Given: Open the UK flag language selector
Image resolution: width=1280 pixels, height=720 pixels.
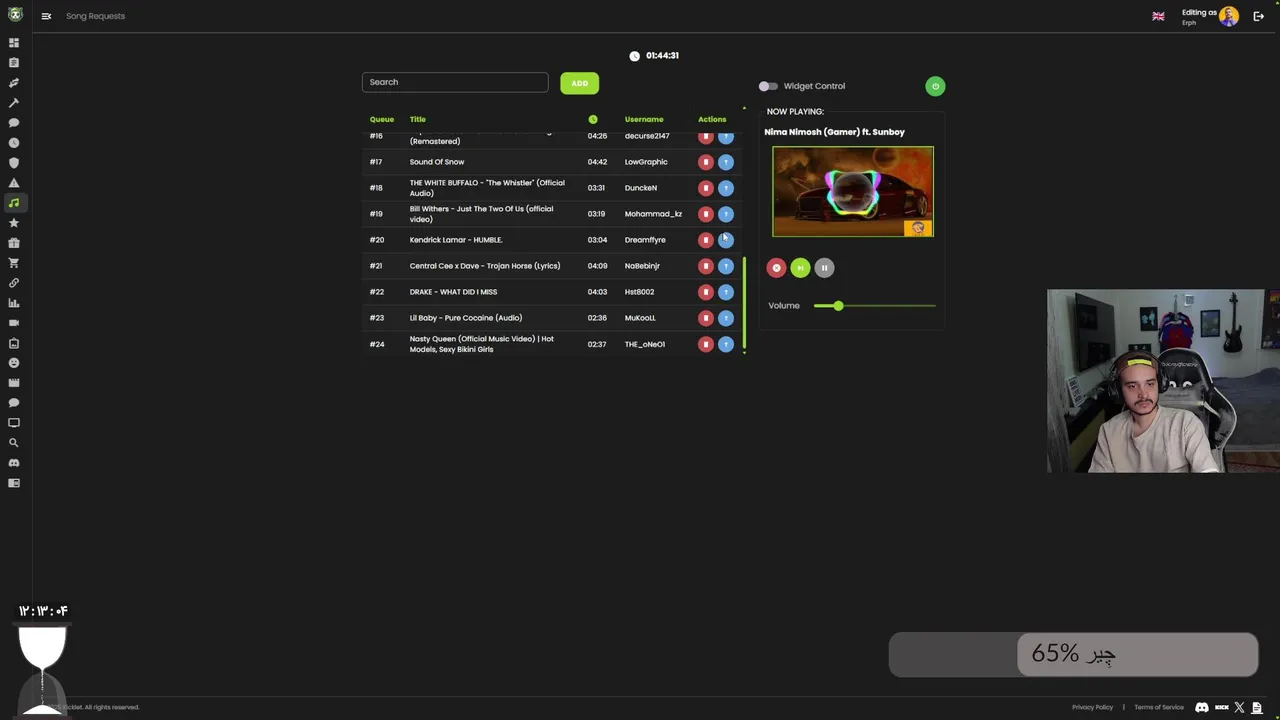Looking at the screenshot, I should [1158, 16].
